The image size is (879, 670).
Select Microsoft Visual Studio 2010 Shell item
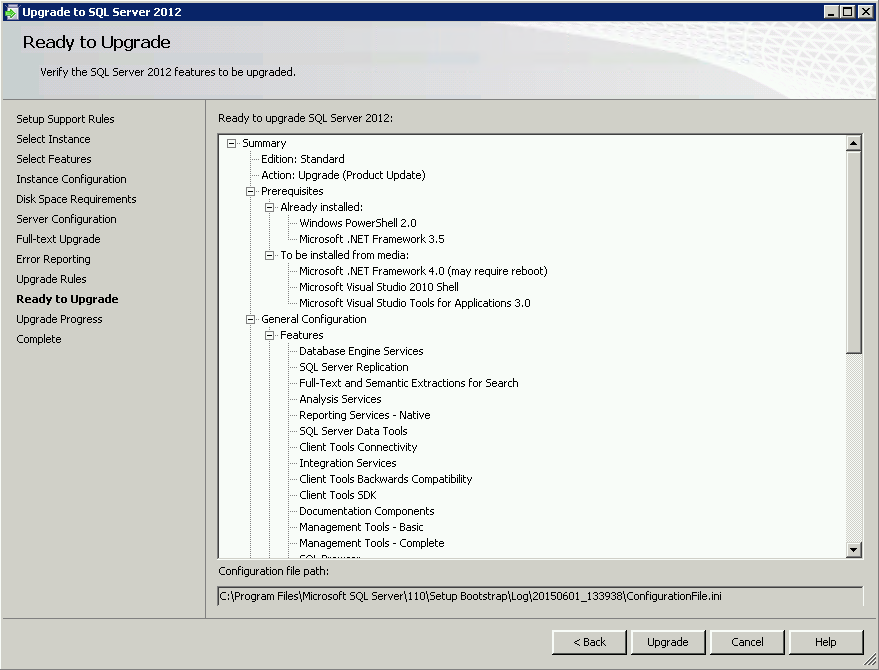pos(378,287)
